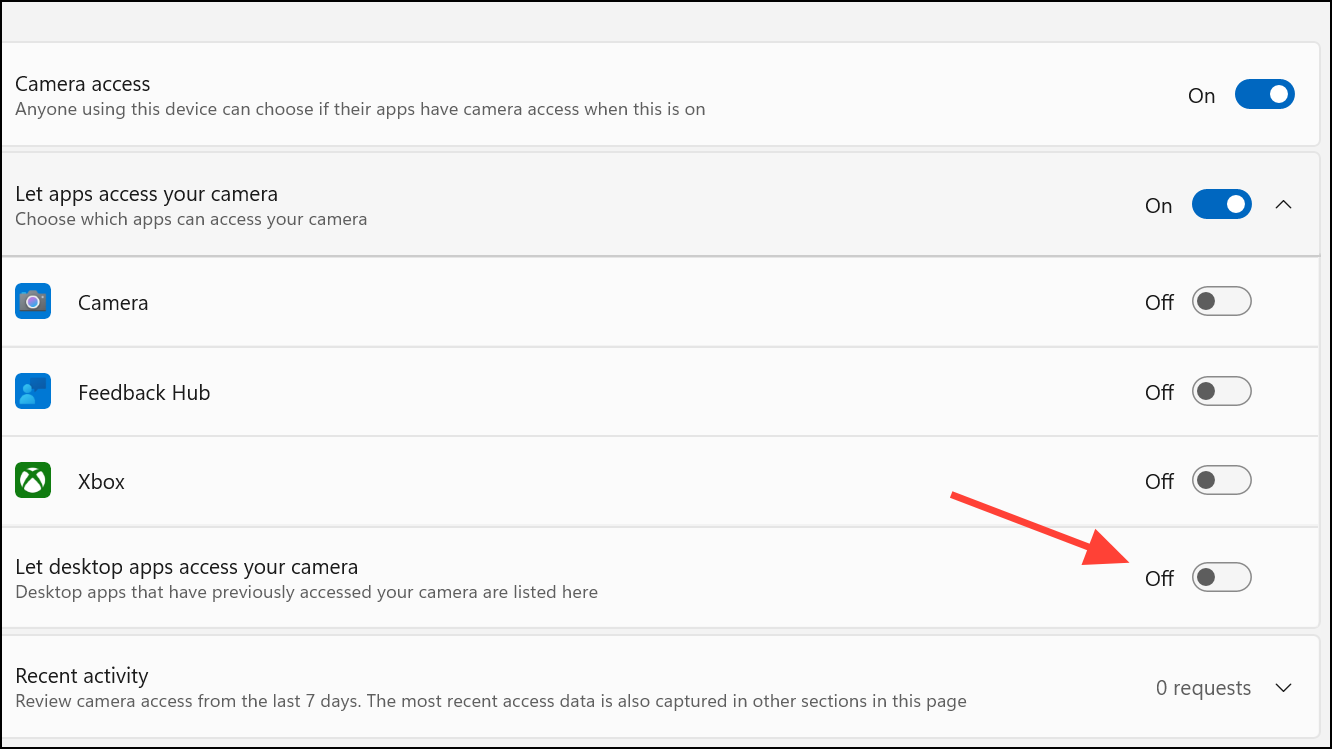The image size is (1332, 749).
Task: Disable the Let apps access your camera switch
Action: click(1222, 205)
